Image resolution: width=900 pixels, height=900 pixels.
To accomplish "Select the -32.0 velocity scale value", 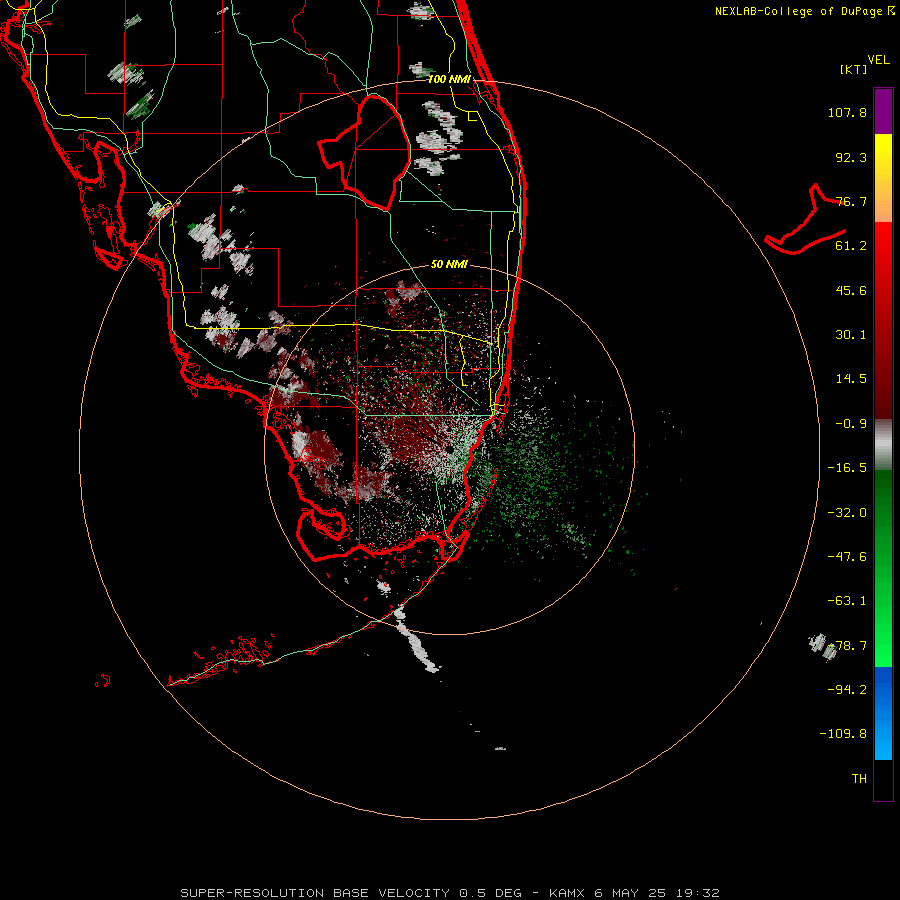I will 847,513.
